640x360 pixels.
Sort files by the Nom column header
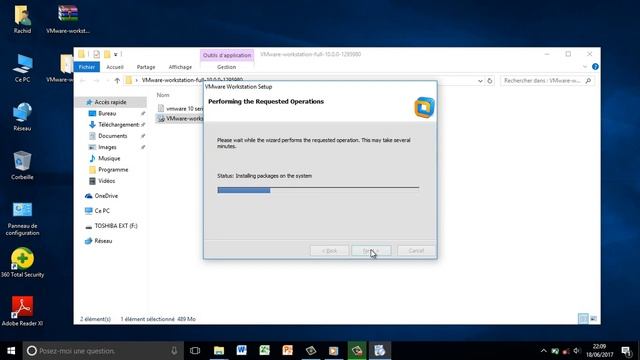[x=163, y=95]
